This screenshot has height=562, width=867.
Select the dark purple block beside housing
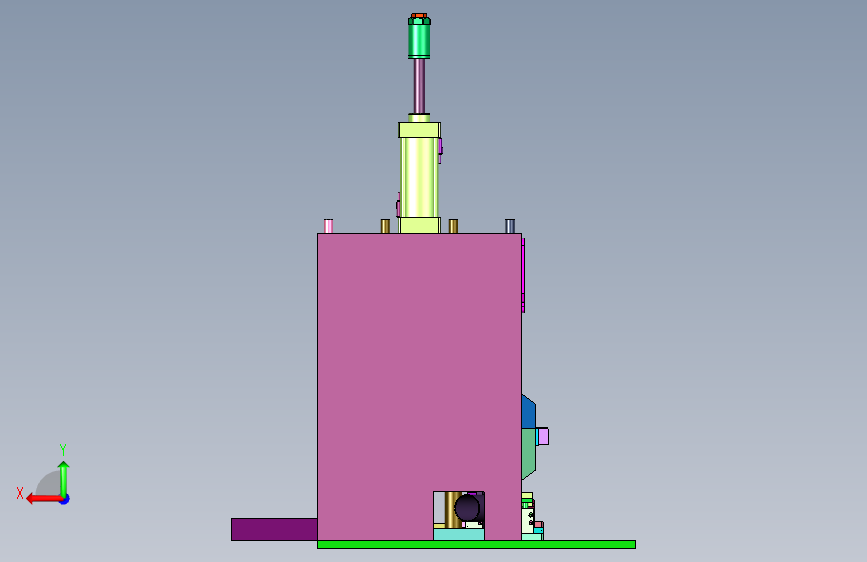tap(274, 529)
